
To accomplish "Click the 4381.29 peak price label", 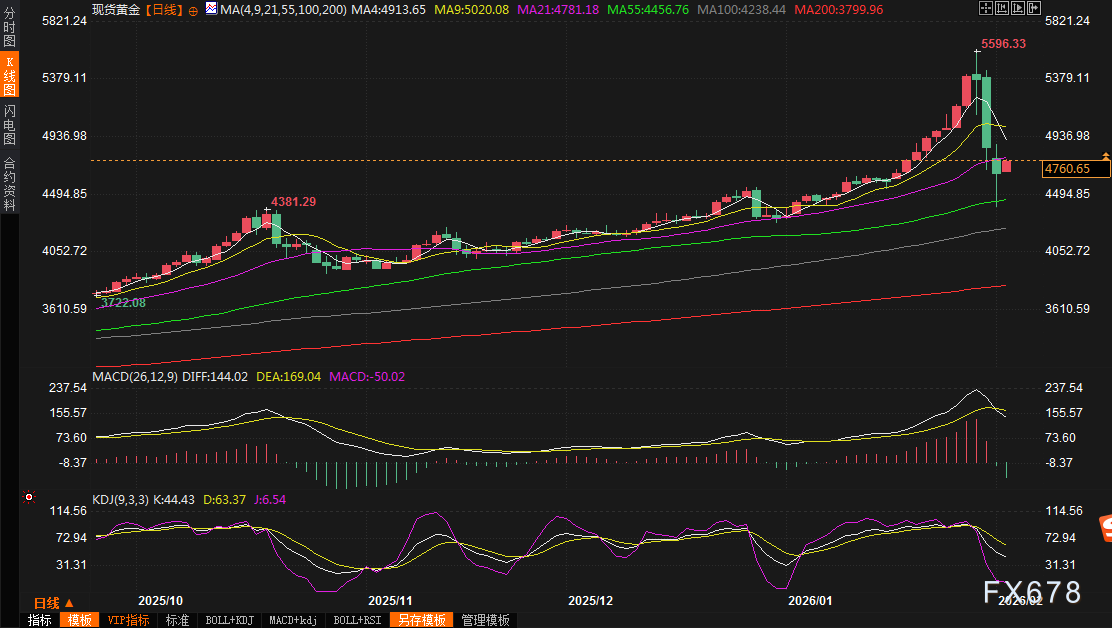I will tap(294, 202).
